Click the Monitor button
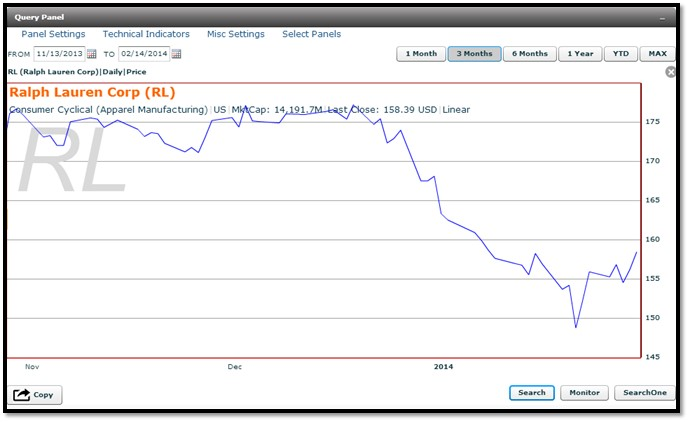Viewport: 689px width, 422px height. [x=584, y=393]
